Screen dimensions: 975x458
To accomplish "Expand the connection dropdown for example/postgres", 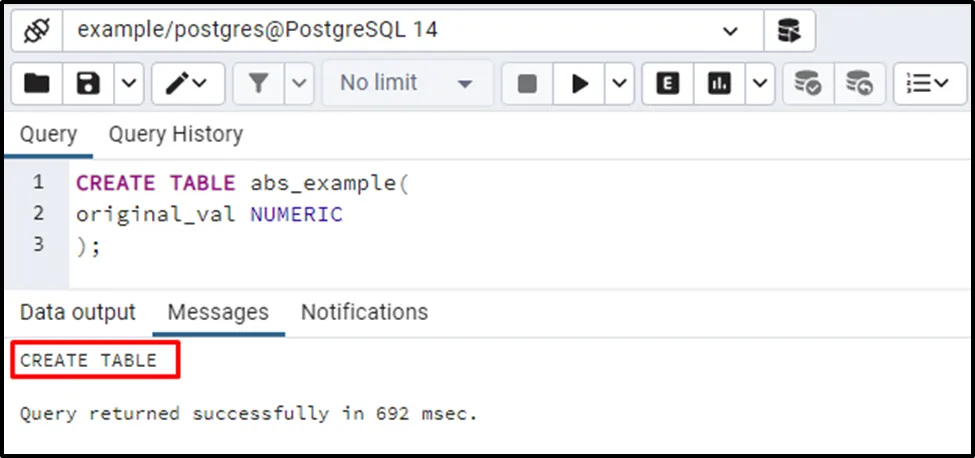I will [x=730, y=31].
